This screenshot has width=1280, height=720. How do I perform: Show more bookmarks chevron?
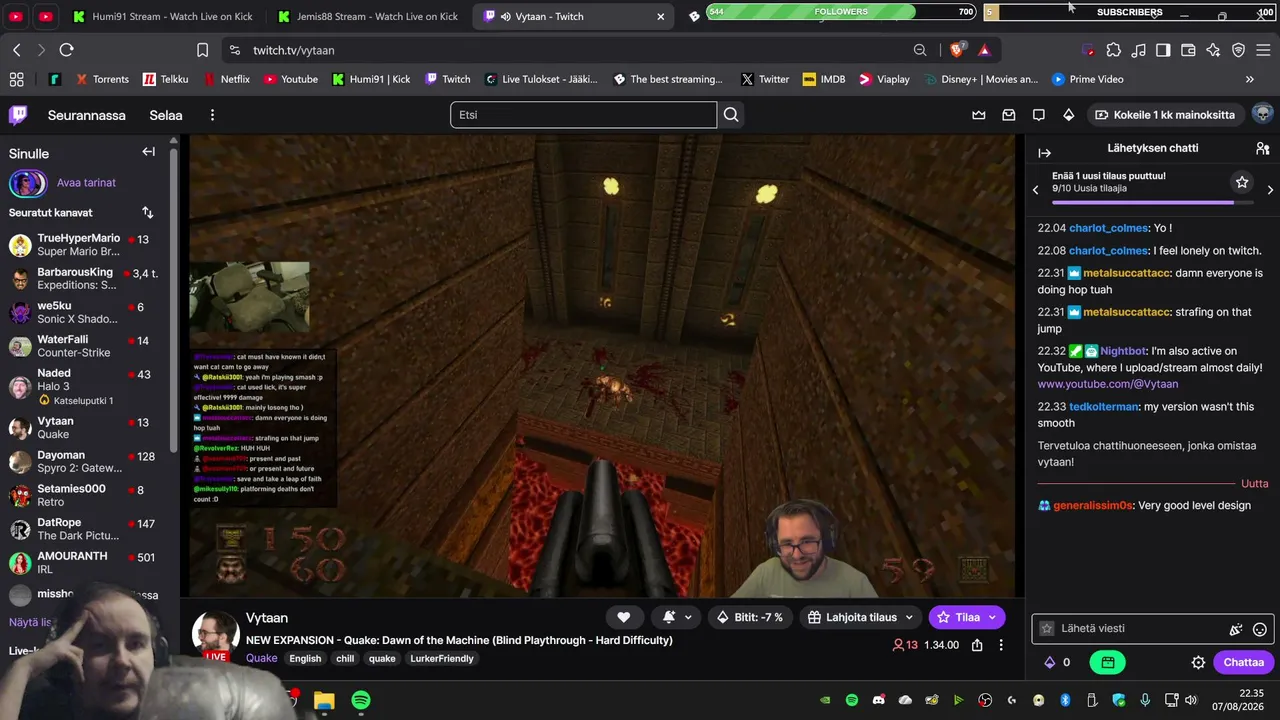click(1249, 79)
